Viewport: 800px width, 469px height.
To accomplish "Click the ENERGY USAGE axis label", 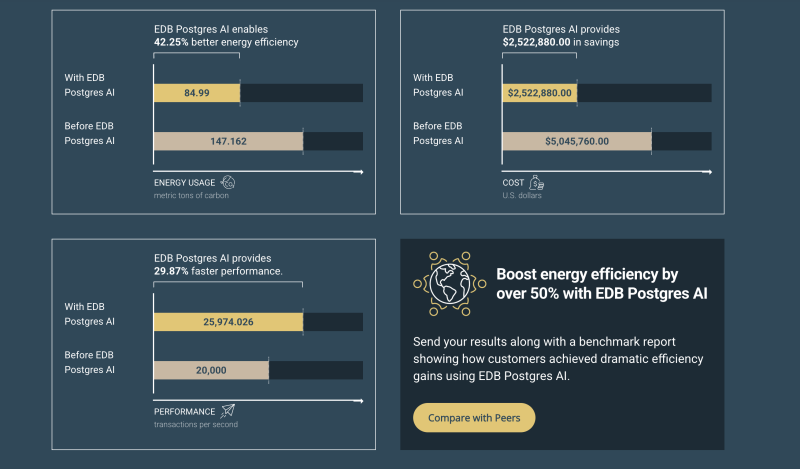I will click(185, 183).
